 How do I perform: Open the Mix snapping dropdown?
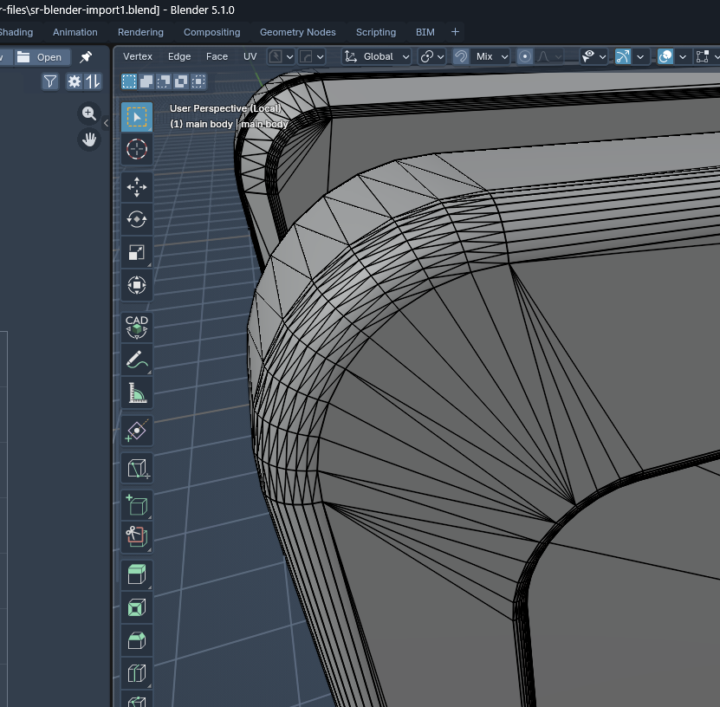click(490, 56)
